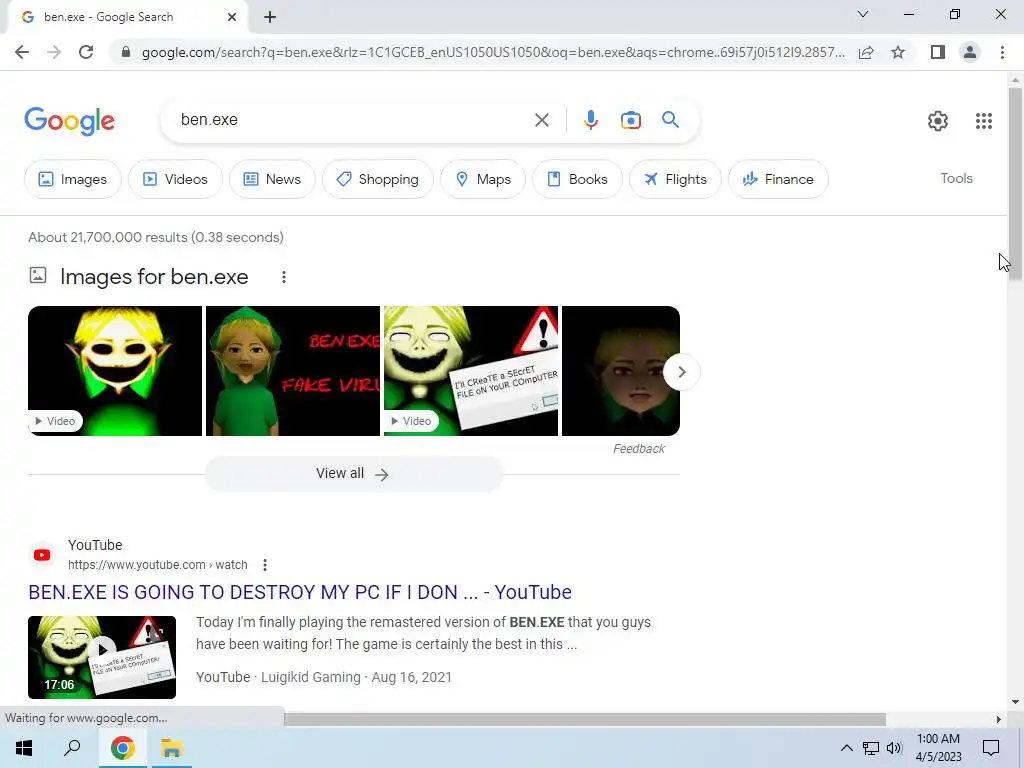The width and height of the screenshot is (1024, 768).
Task: Switch to the News filter
Action: [272, 179]
